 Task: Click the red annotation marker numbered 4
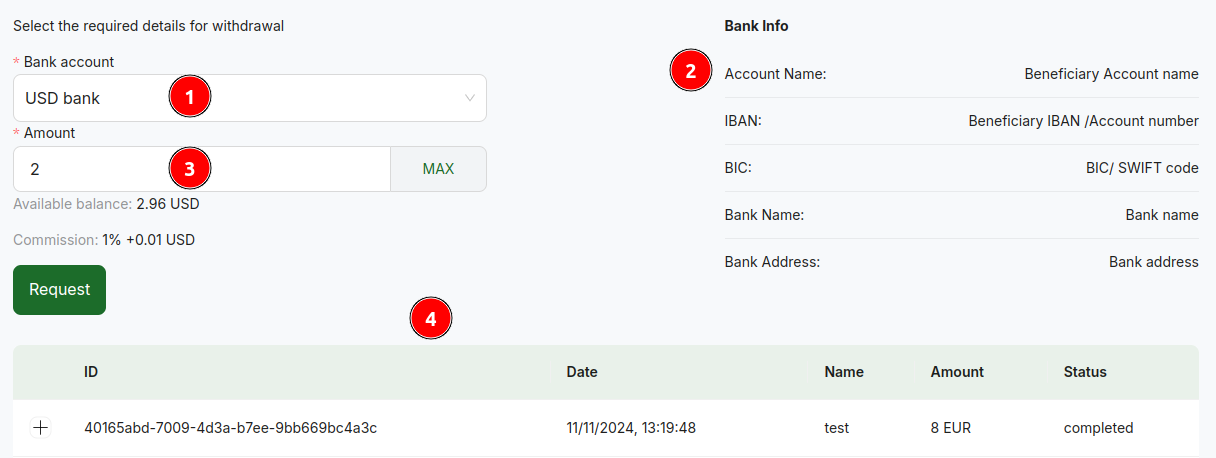431,319
